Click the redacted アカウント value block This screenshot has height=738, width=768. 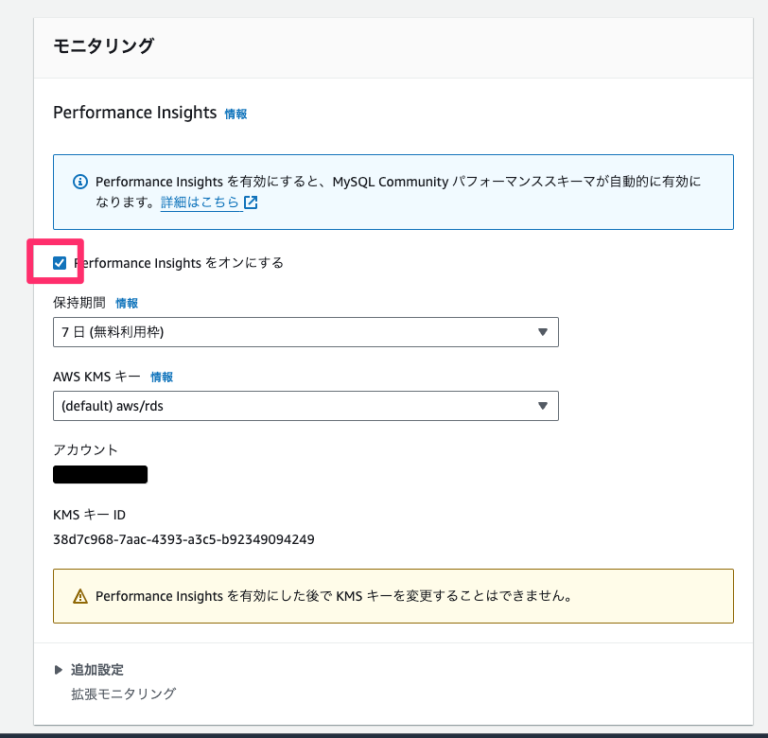point(100,475)
